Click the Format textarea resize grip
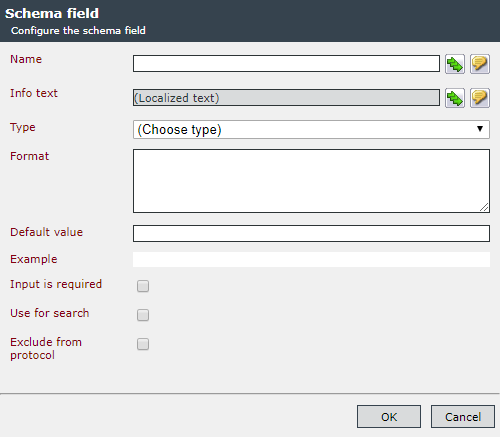This screenshot has height=437, width=500. (x=484, y=207)
